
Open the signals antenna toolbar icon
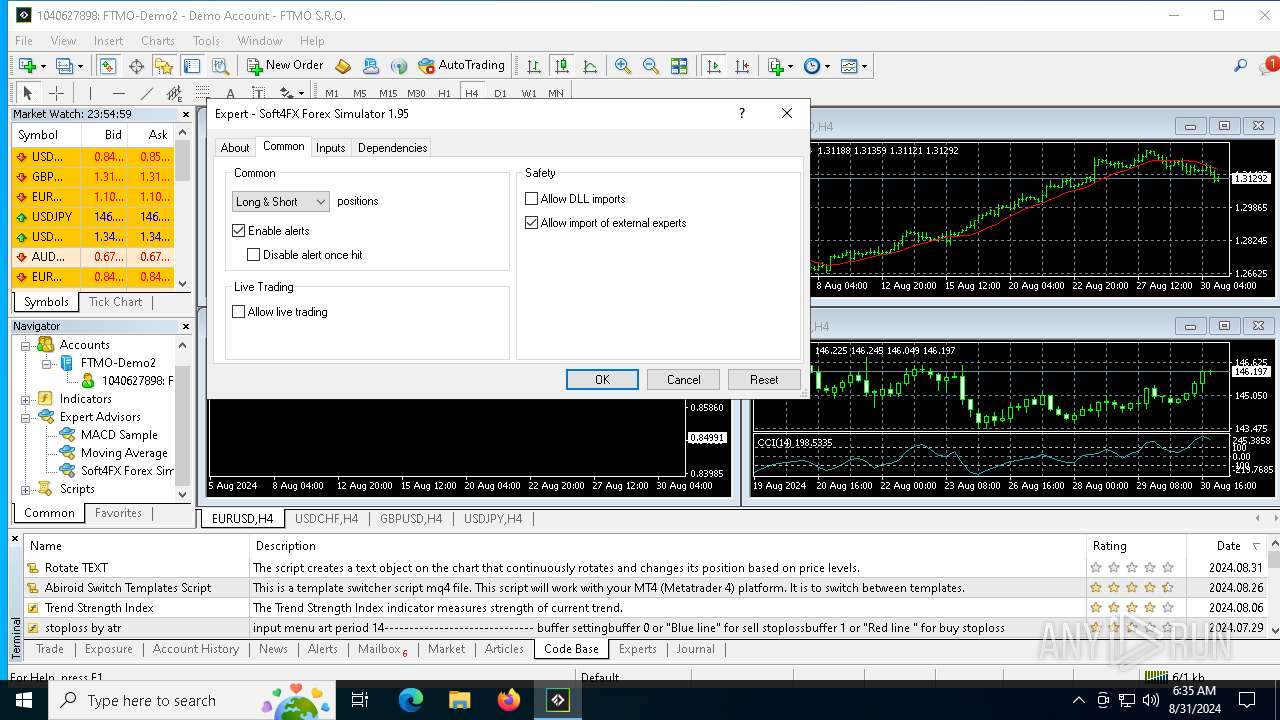(x=399, y=66)
